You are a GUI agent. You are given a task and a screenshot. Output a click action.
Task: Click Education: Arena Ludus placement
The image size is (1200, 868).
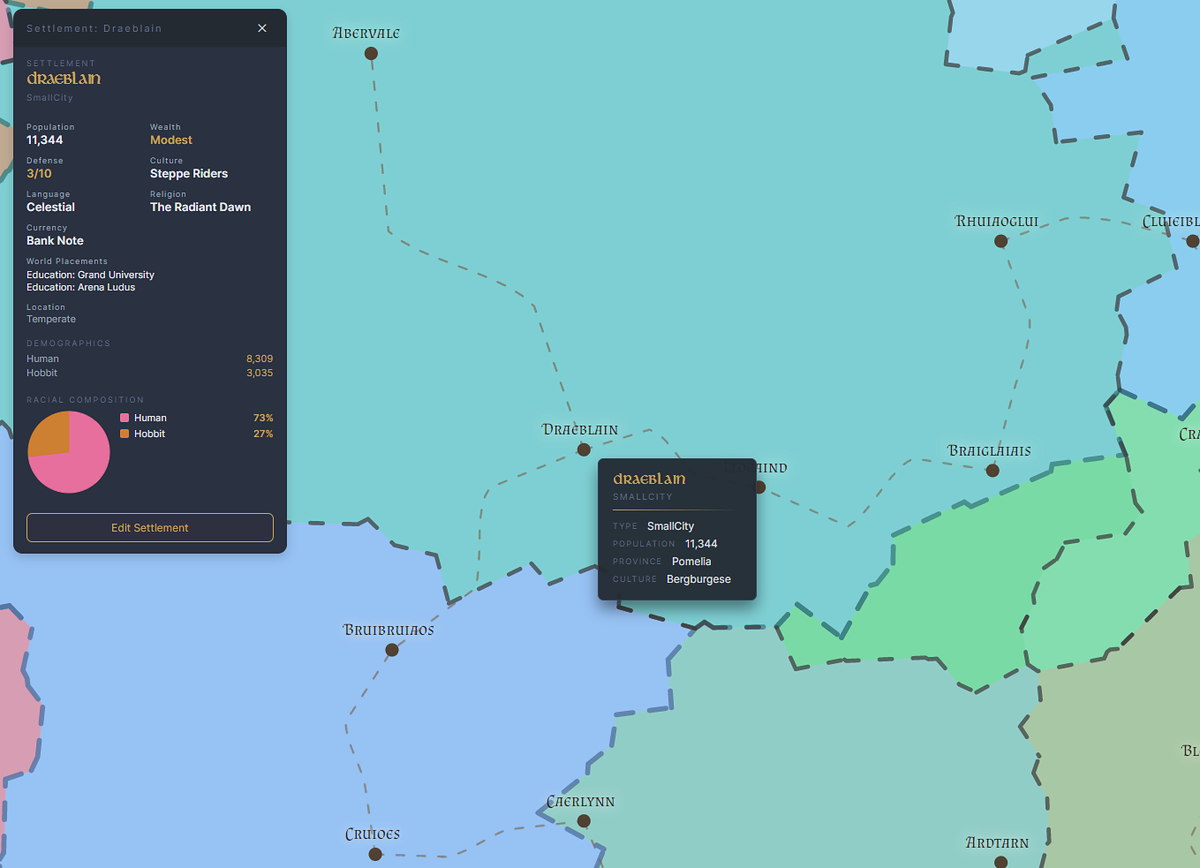[x=81, y=287]
